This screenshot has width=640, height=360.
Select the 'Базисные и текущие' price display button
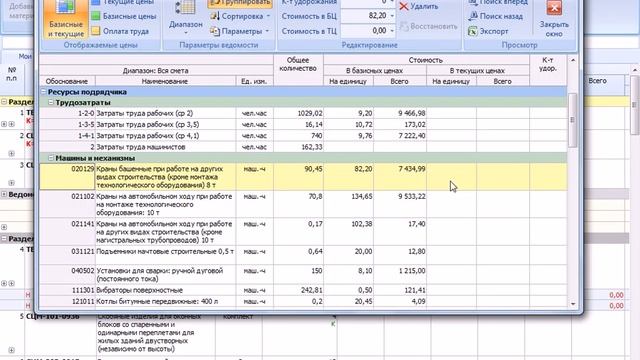coord(65,19)
